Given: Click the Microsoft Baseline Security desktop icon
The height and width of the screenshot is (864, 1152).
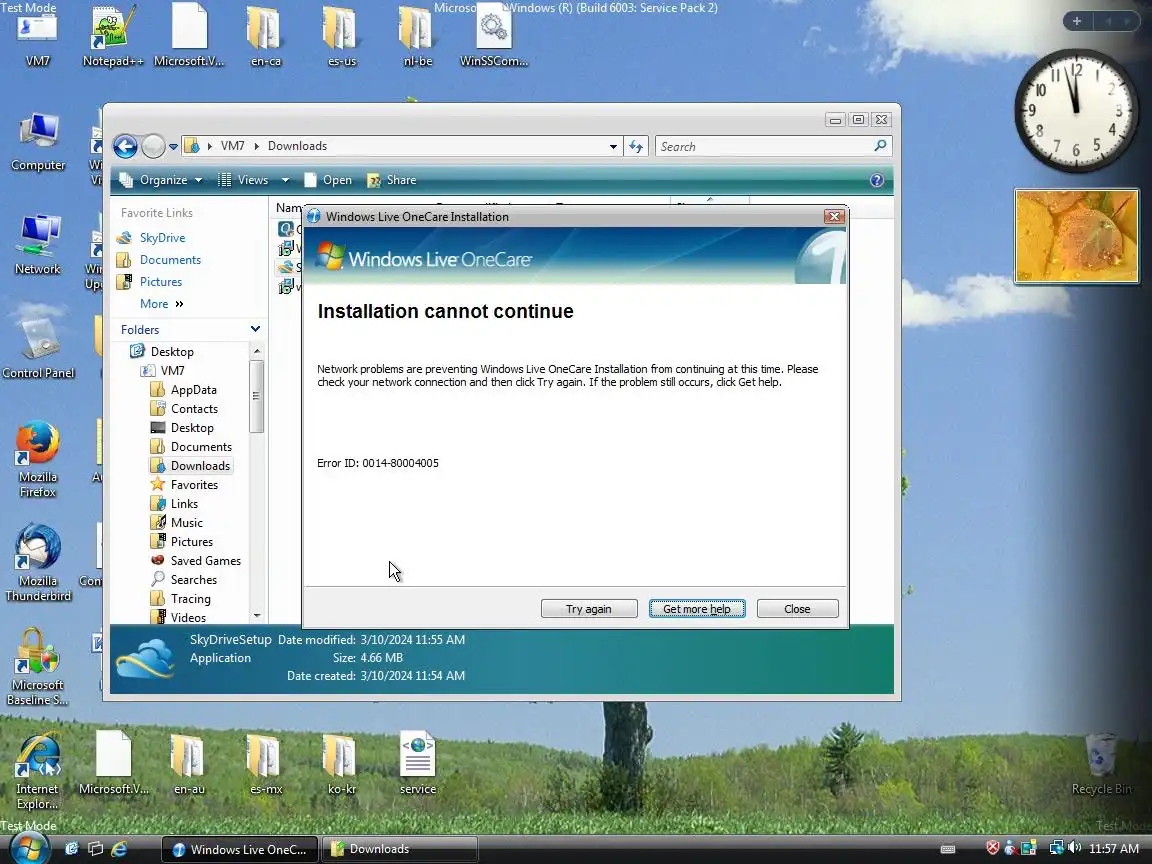Looking at the screenshot, I should click(37, 667).
